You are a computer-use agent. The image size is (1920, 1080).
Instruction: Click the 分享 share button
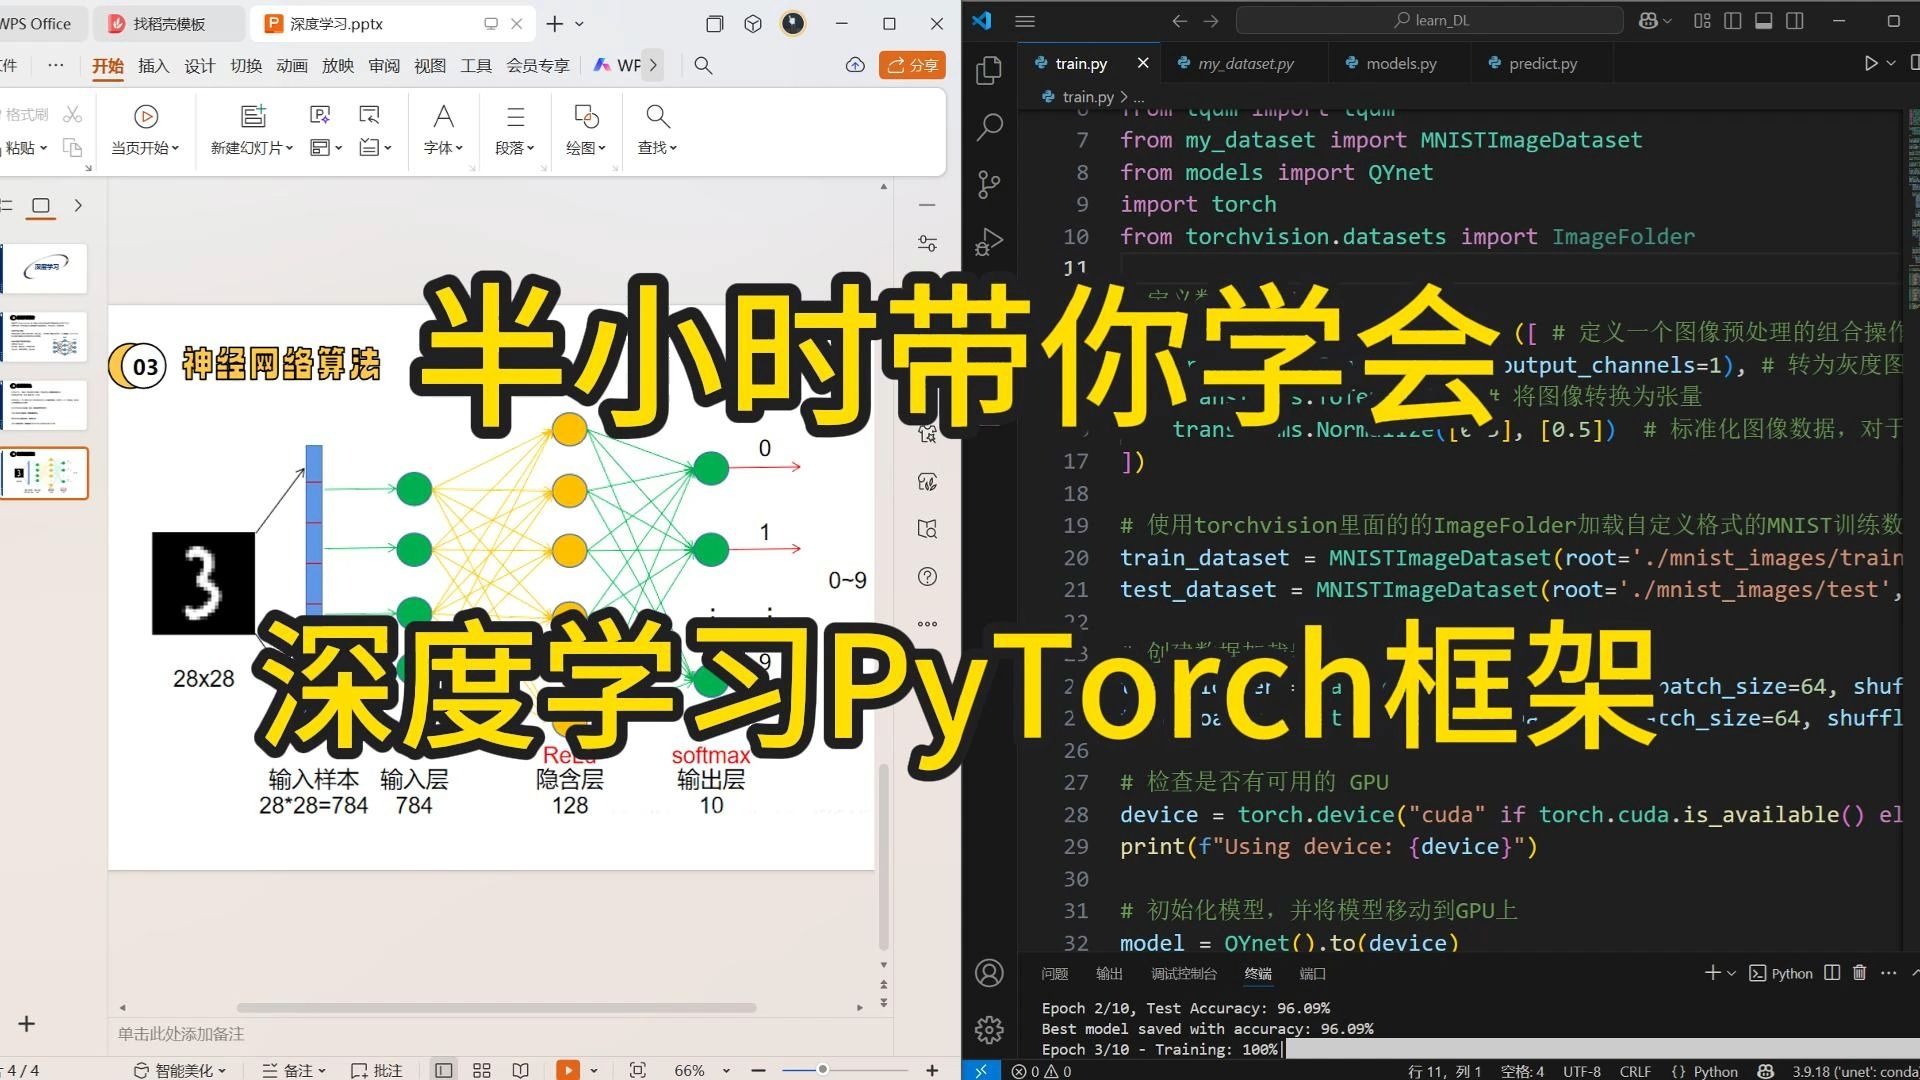tap(912, 66)
